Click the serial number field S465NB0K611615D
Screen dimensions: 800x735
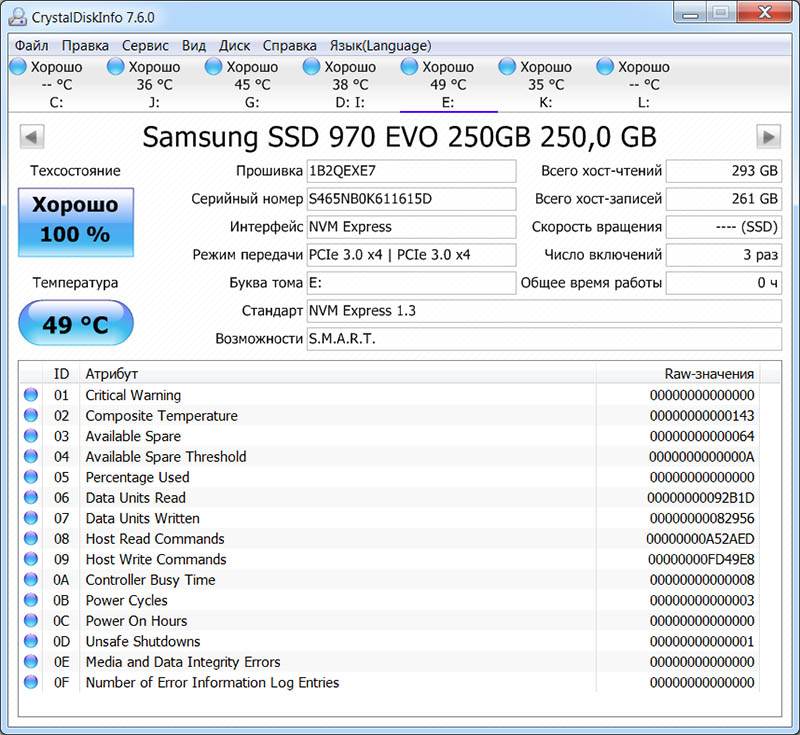(411, 199)
